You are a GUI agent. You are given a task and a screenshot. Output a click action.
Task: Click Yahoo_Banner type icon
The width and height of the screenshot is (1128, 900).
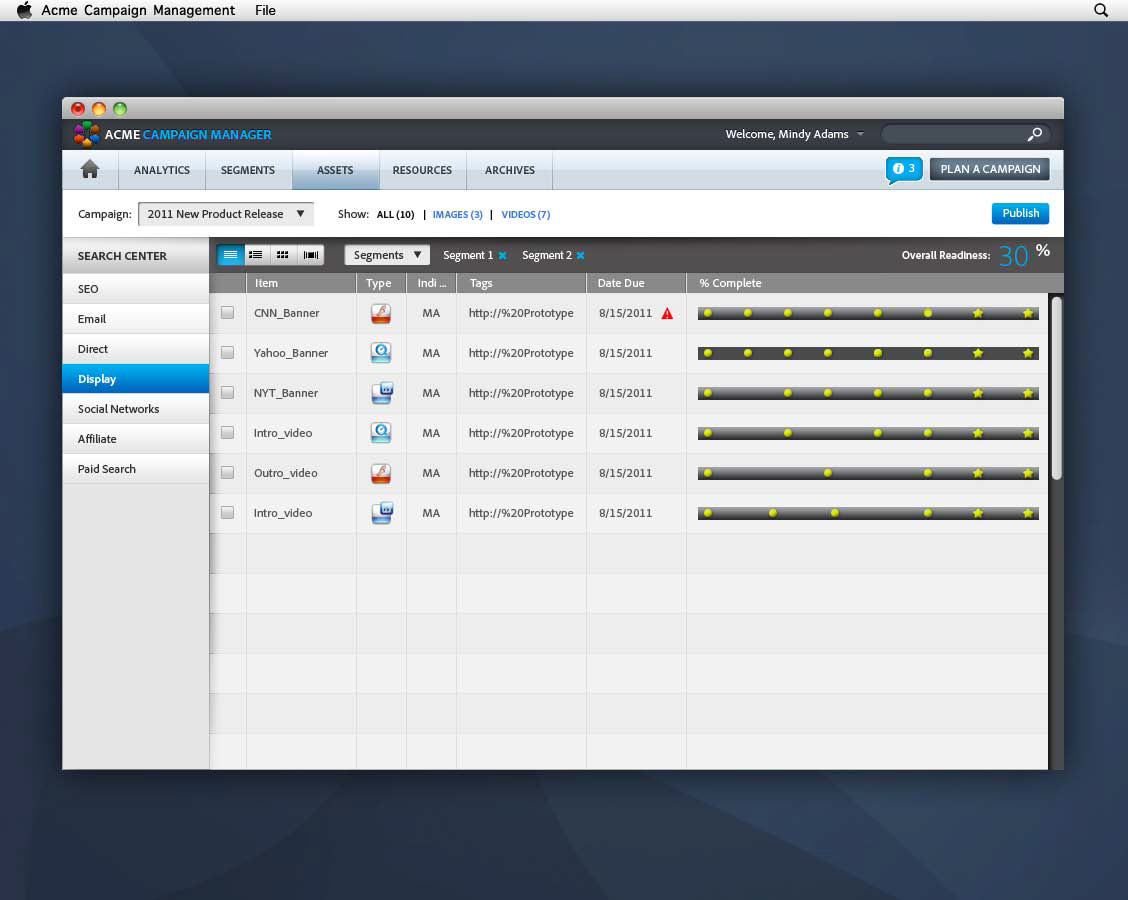point(381,353)
